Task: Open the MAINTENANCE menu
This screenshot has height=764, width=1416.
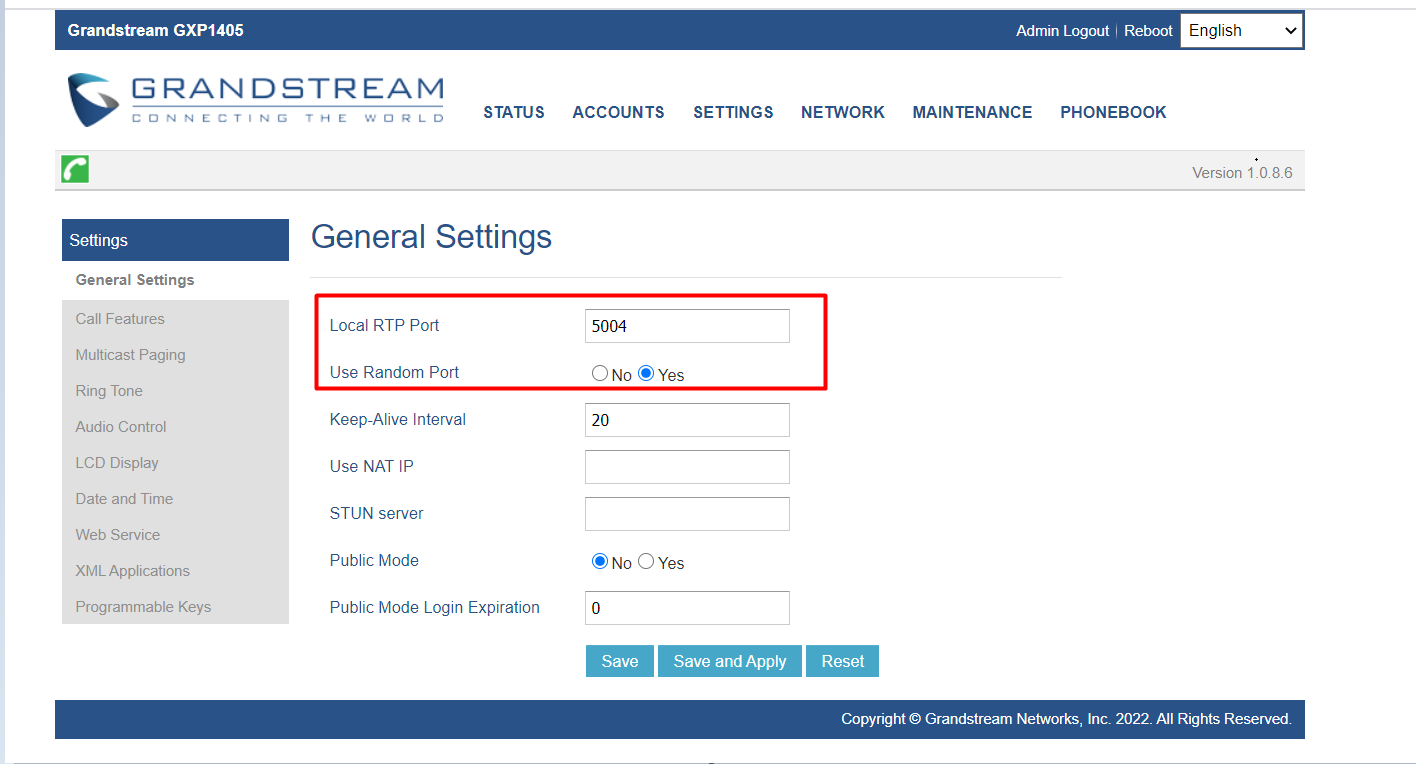Action: pos(972,112)
